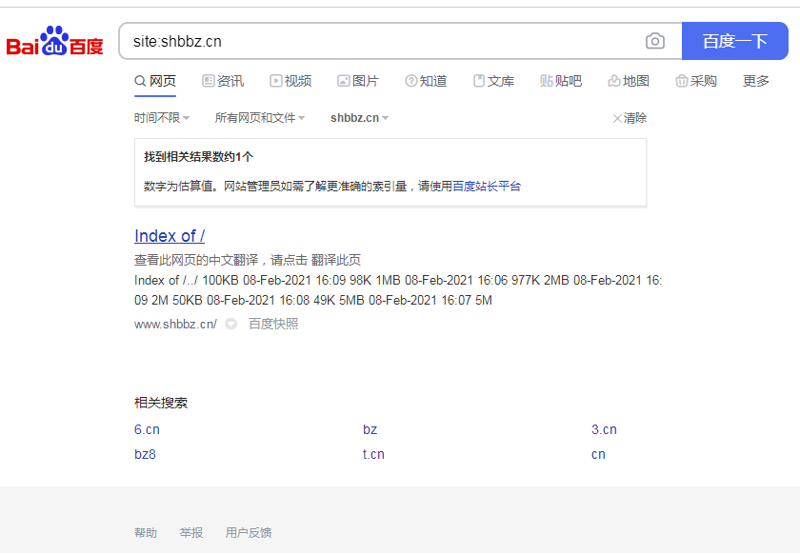
Task: Expand the 所有网页和文件 file type dropdown
Action: (260, 118)
